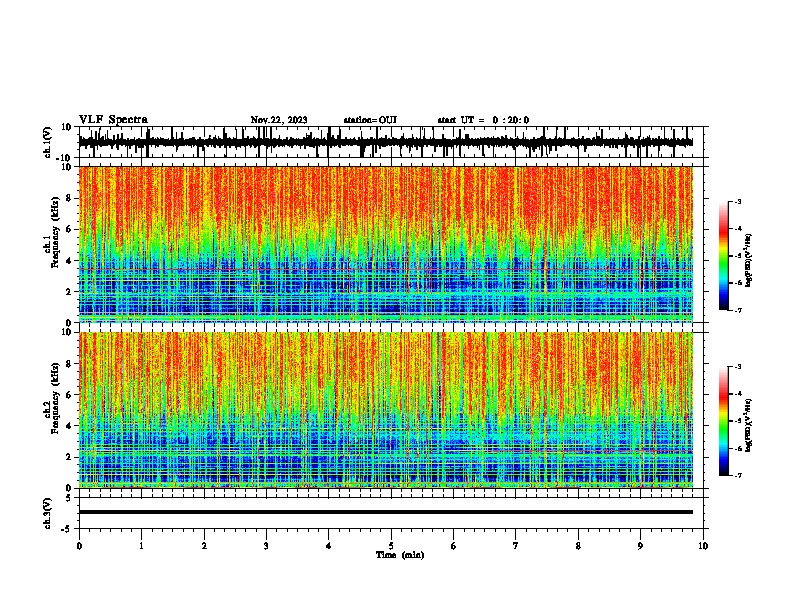The width and height of the screenshot is (792, 612).
Task: Select the 'station=OUI' header label
Action: [370, 120]
